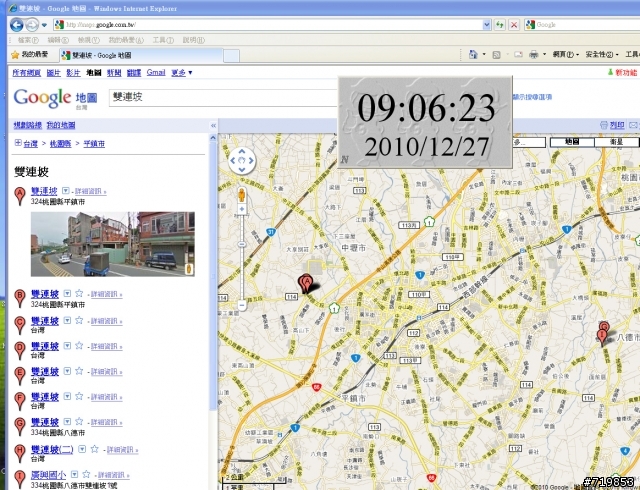Pan the map up with the up arrow
This screenshot has height=490, width=640.
coord(242,152)
